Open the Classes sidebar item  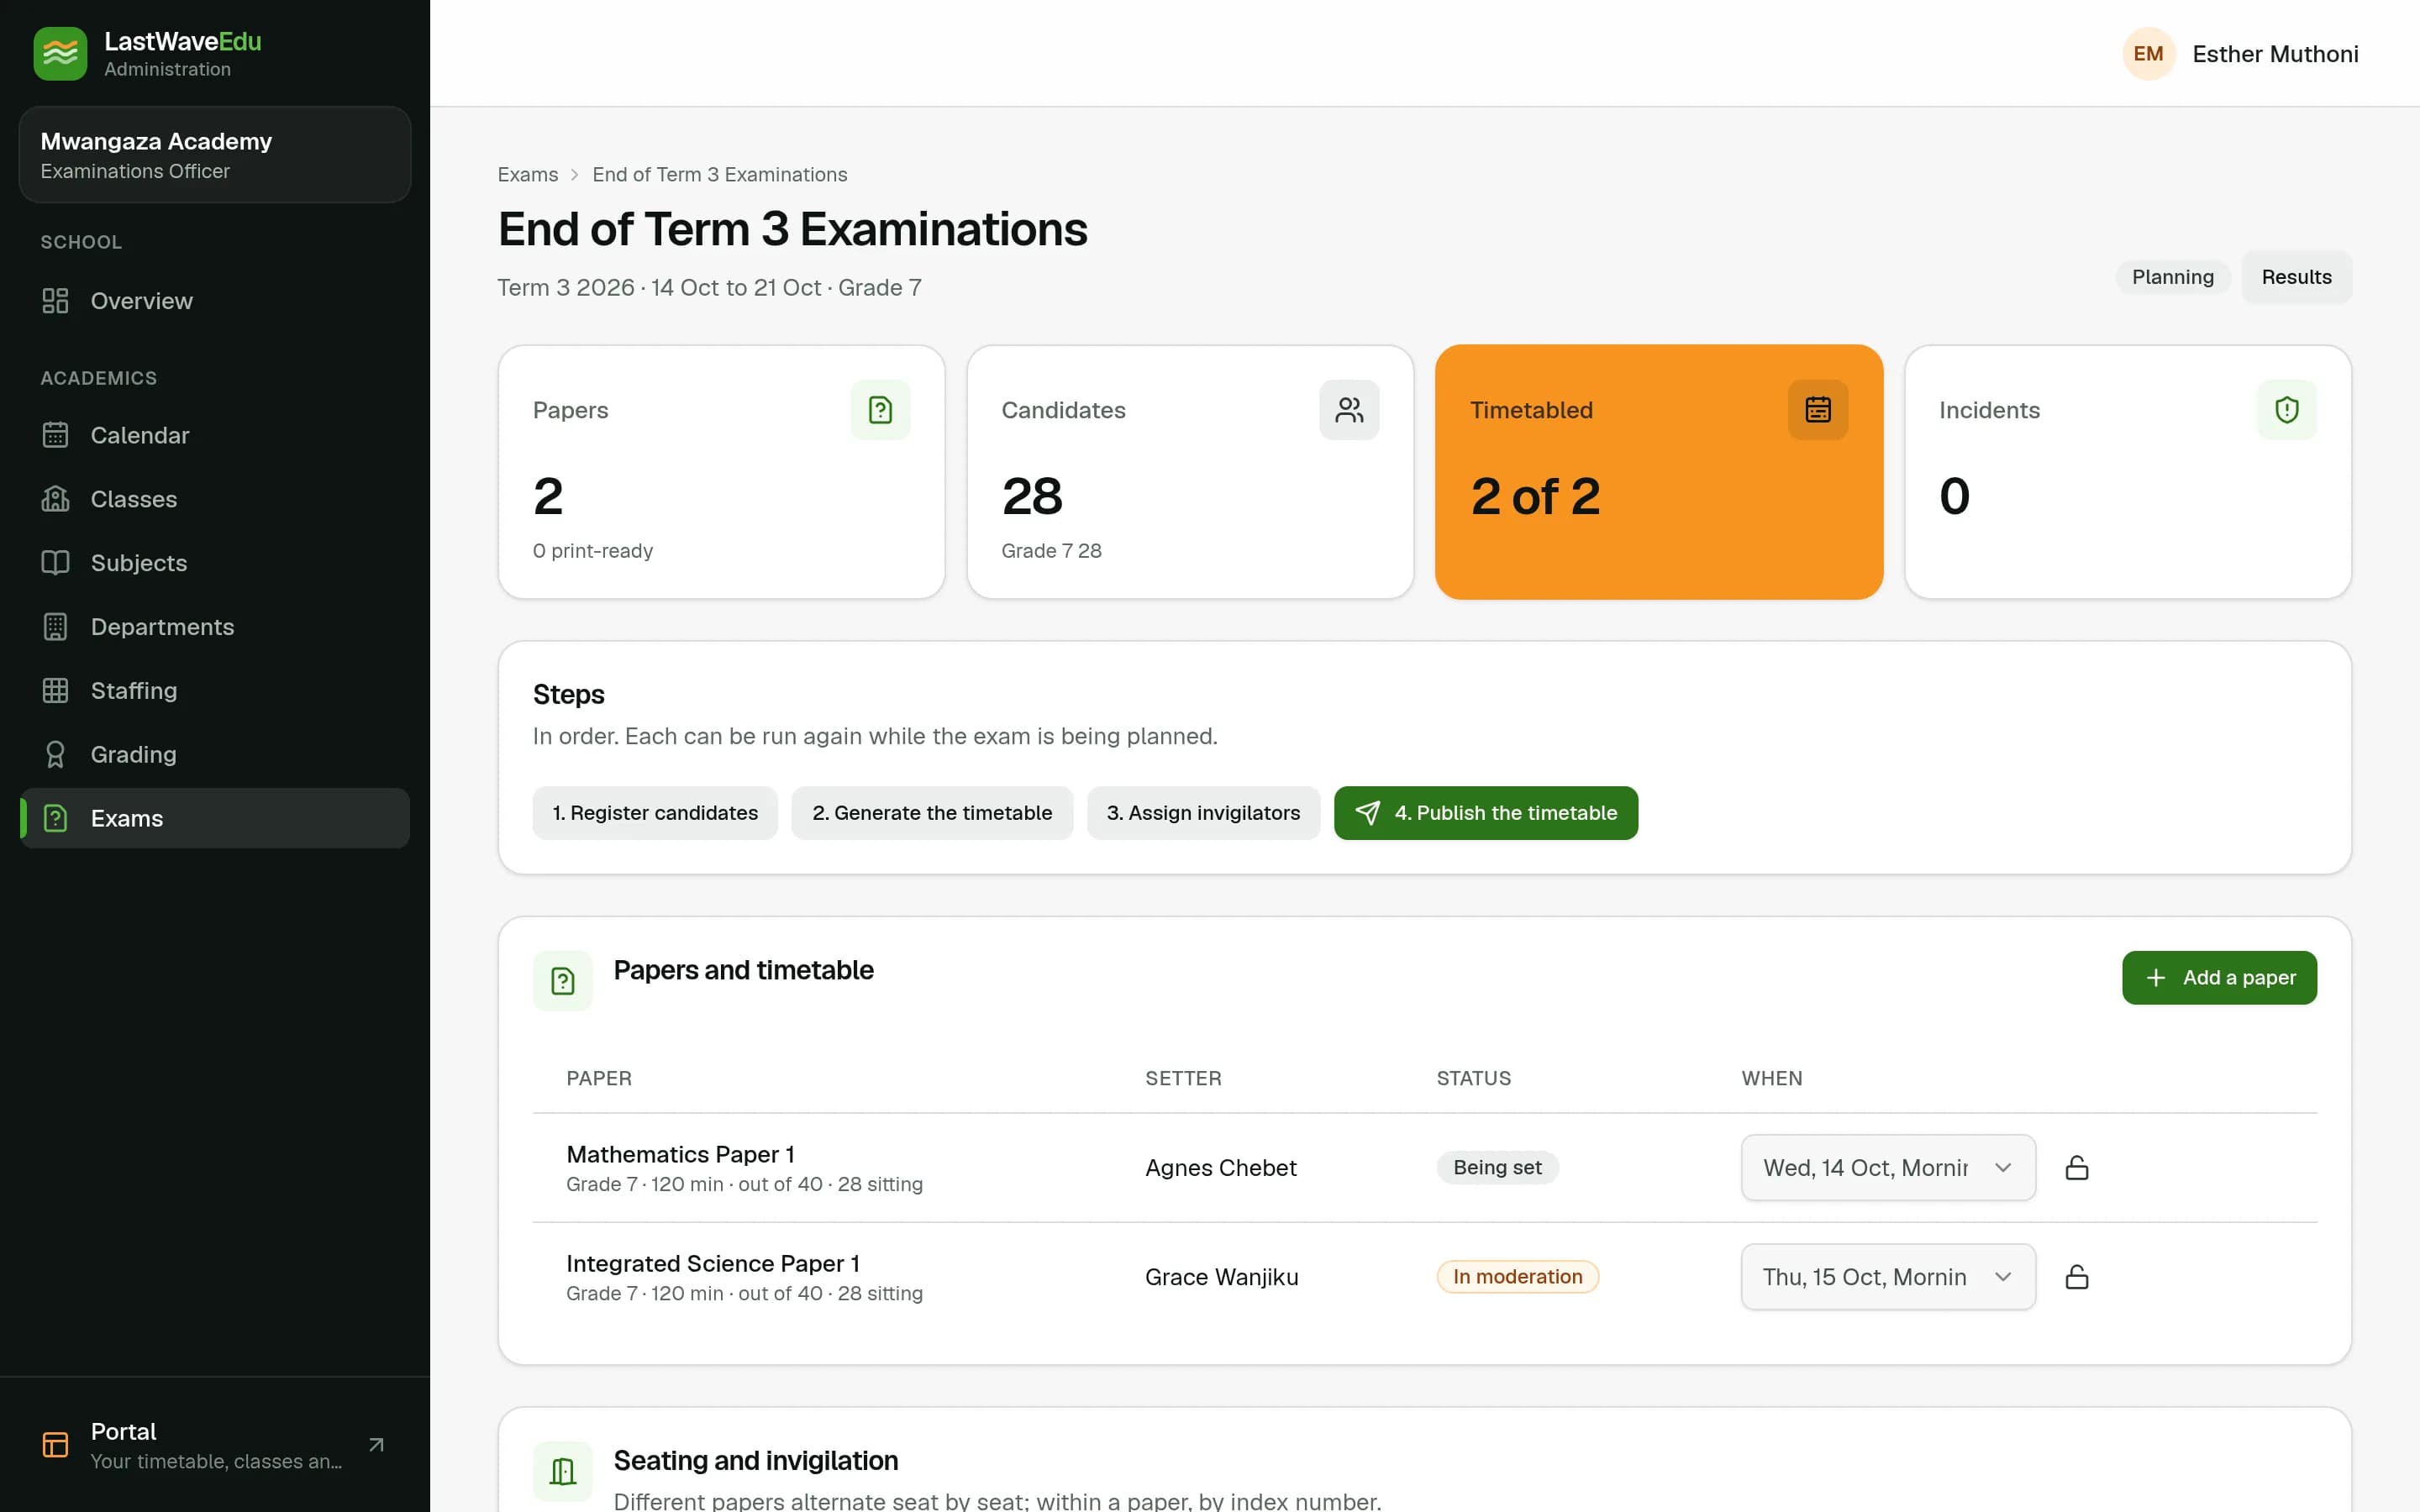click(x=215, y=499)
